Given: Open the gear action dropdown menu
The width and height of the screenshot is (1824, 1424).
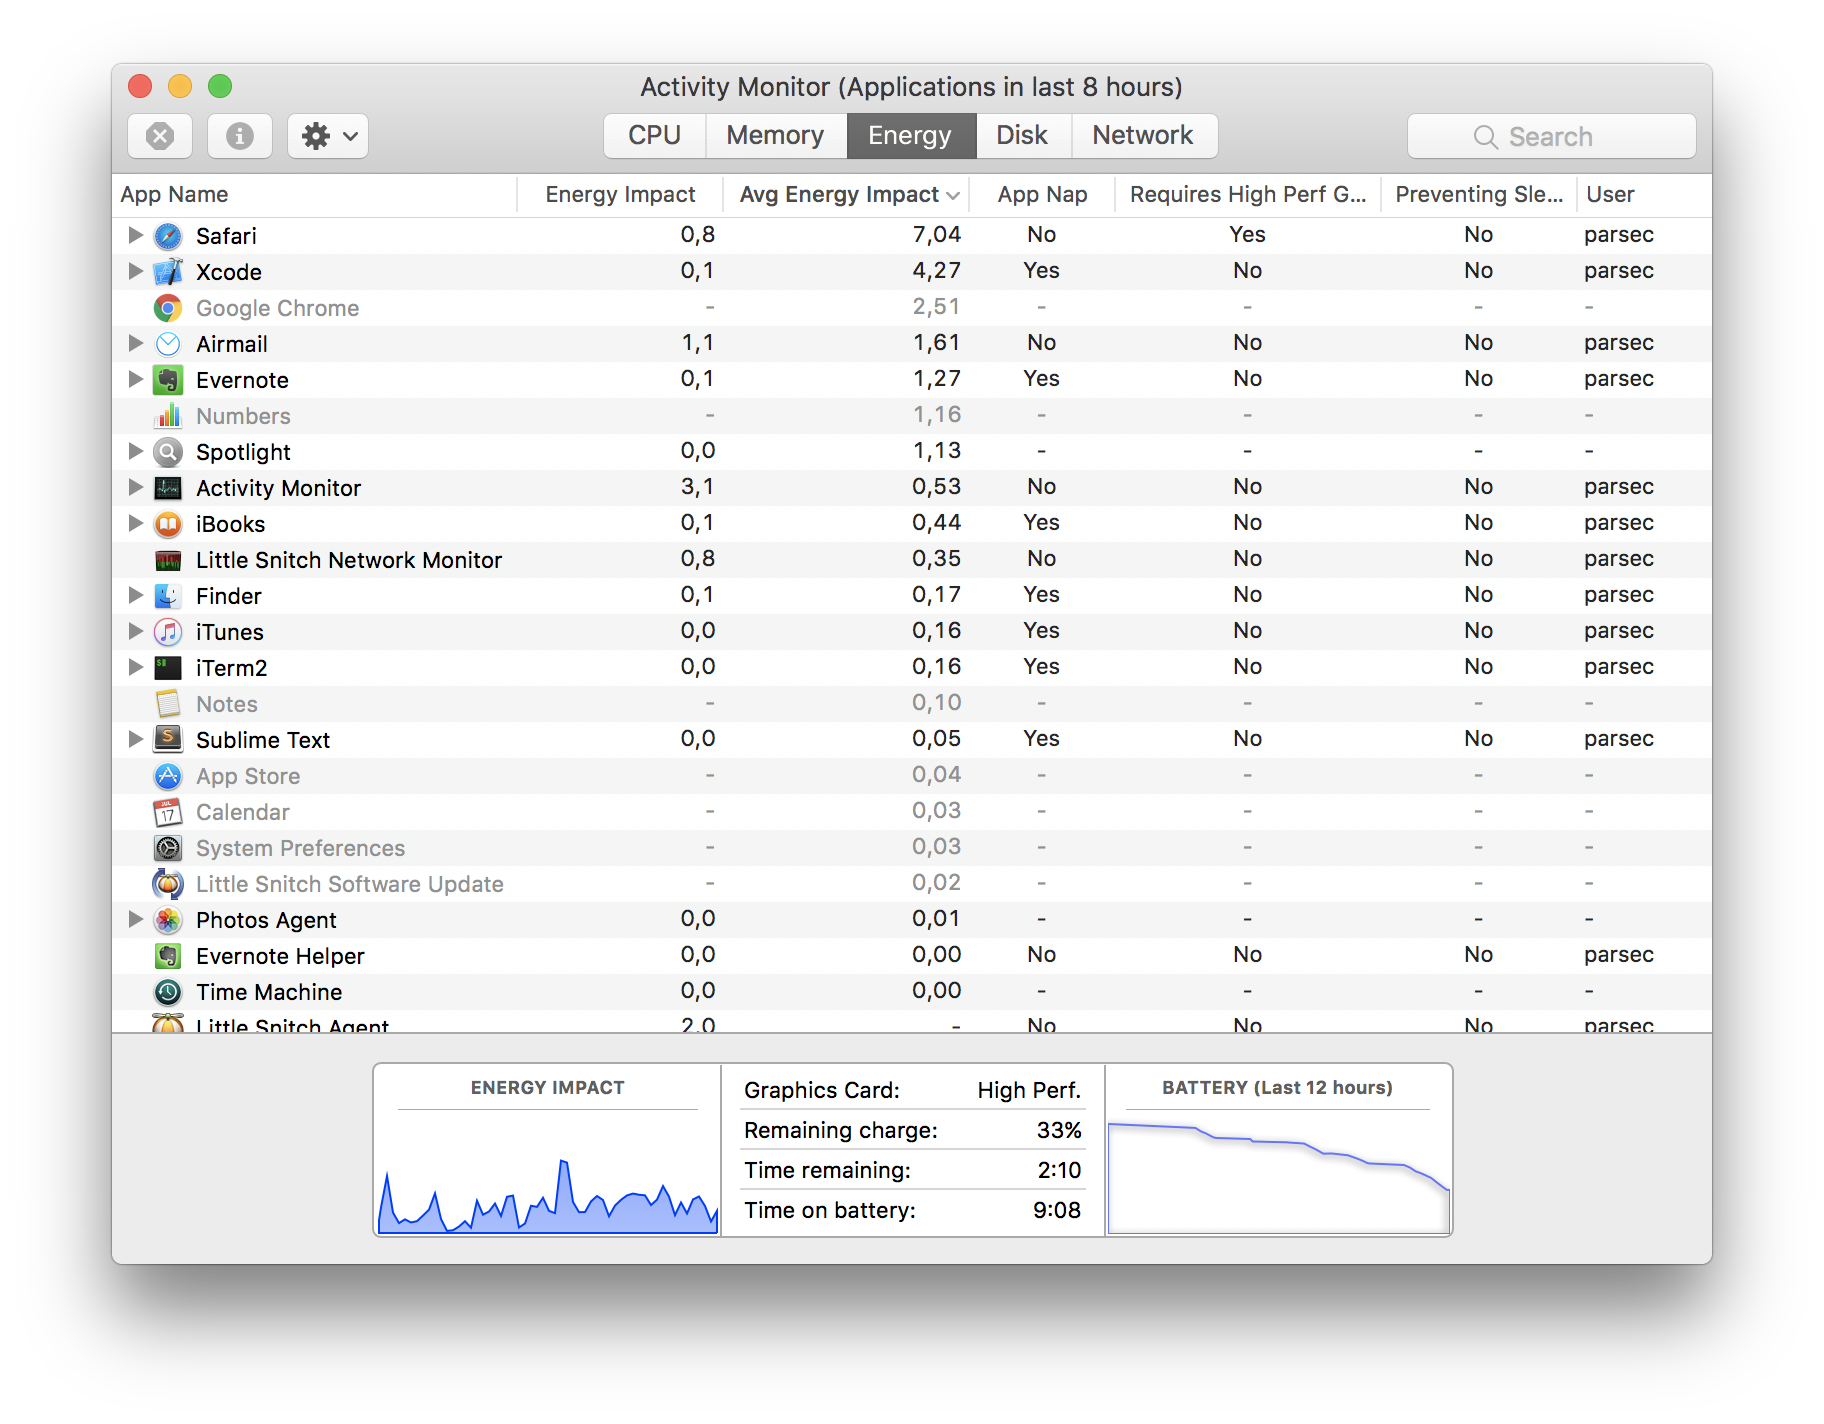Looking at the screenshot, I should (328, 136).
